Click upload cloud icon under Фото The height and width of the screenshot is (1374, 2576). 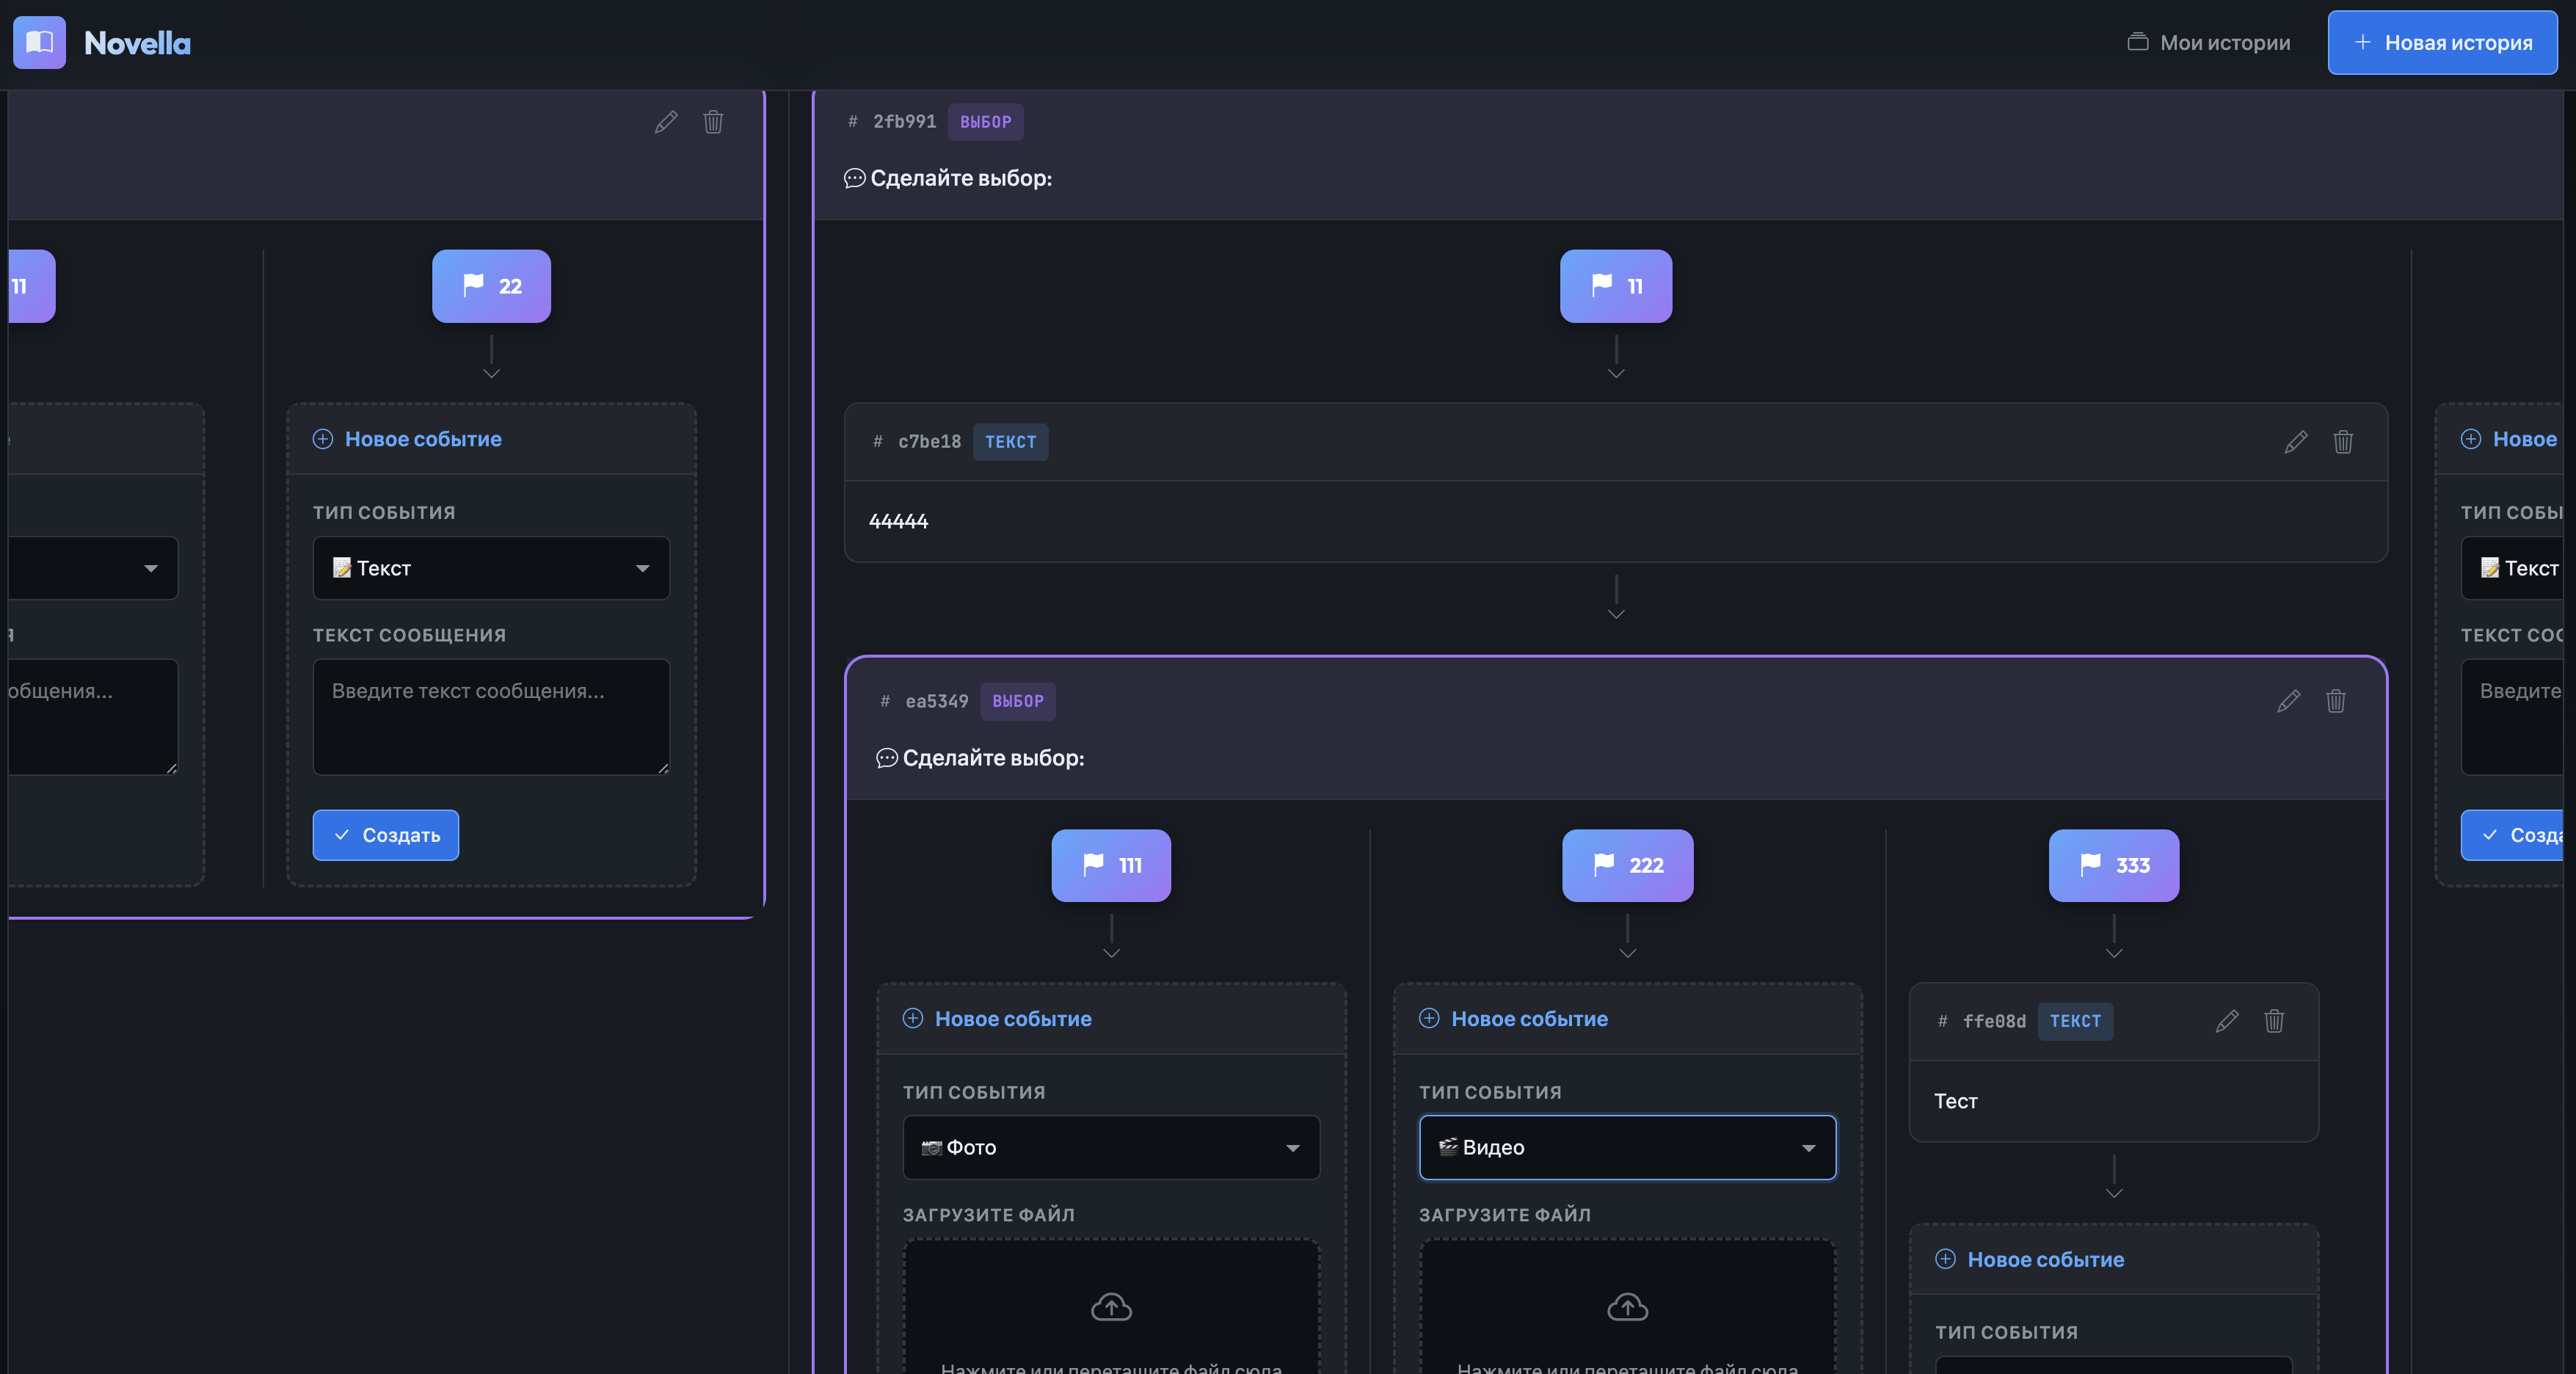pyautogui.click(x=1110, y=1307)
